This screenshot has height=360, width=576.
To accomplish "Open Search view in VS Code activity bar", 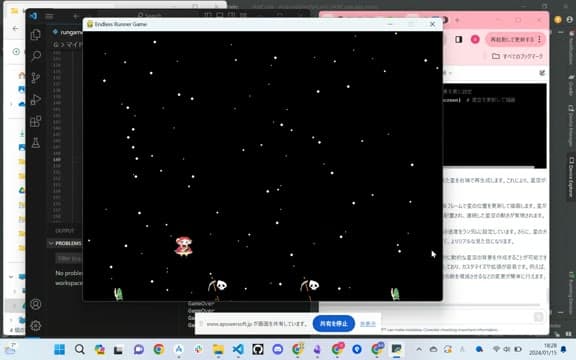I will [36, 56].
